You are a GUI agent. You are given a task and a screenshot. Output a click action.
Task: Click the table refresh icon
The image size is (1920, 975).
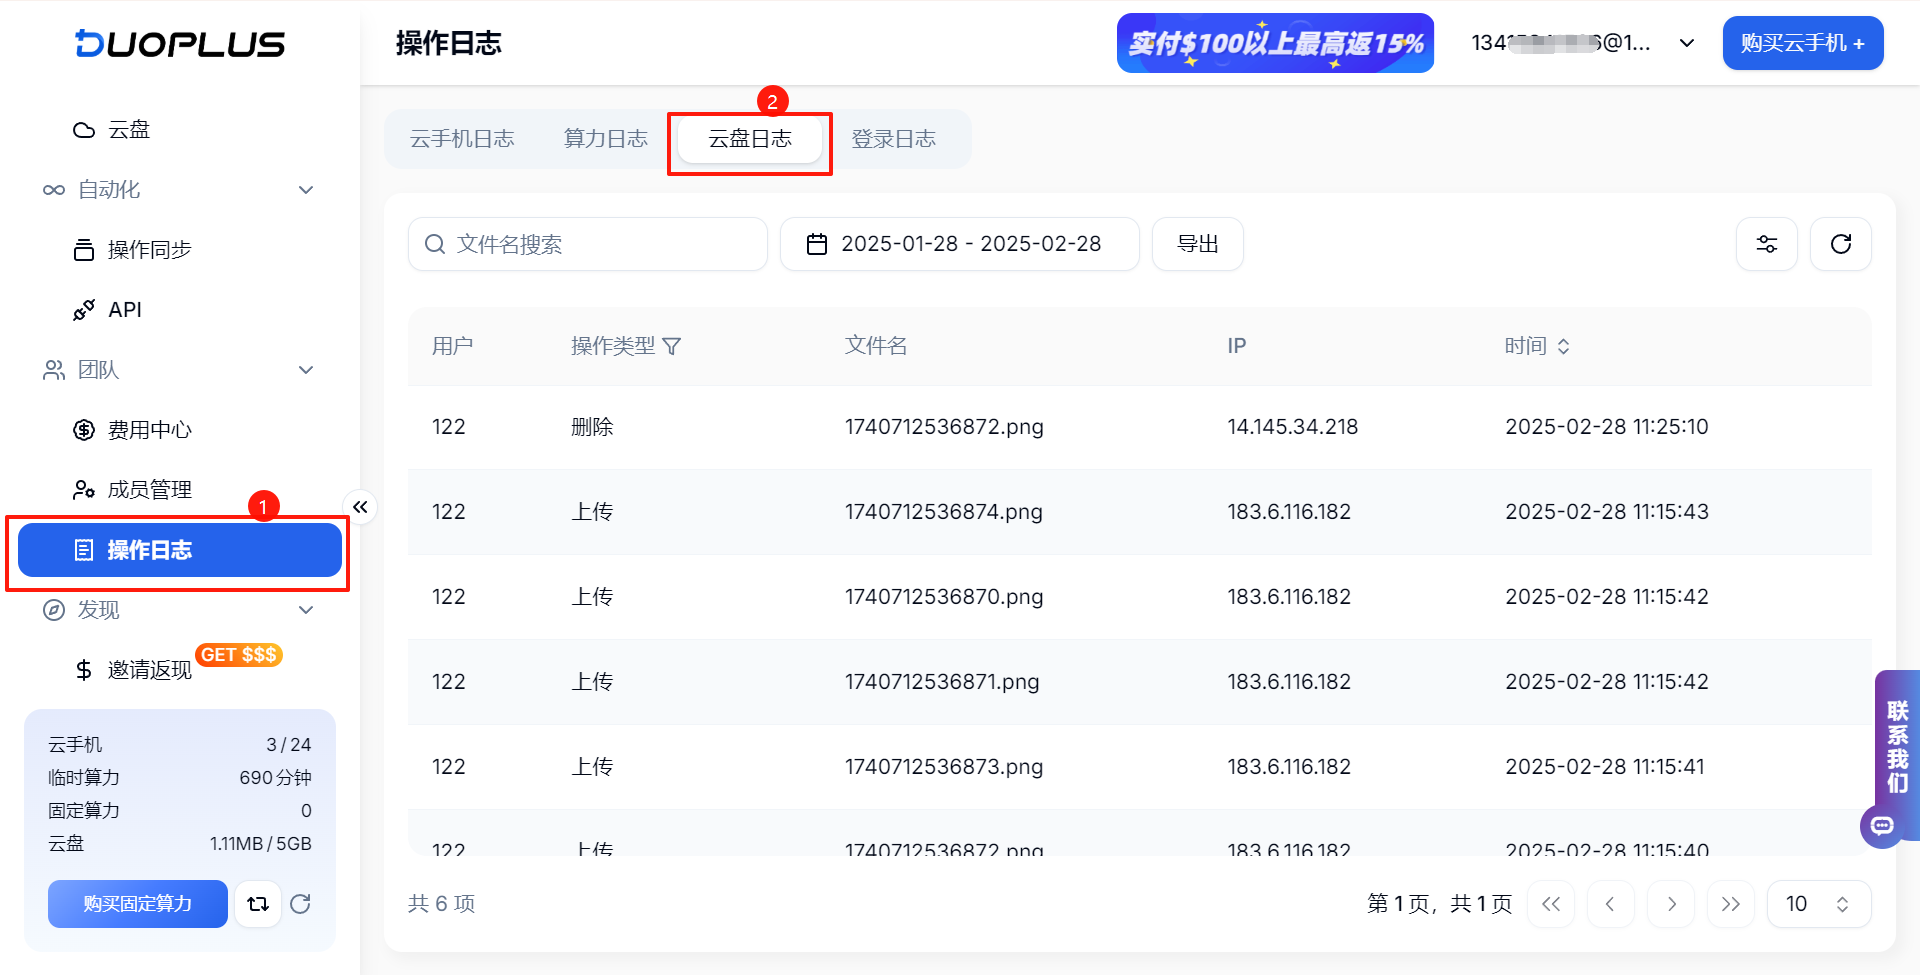pos(1840,244)
